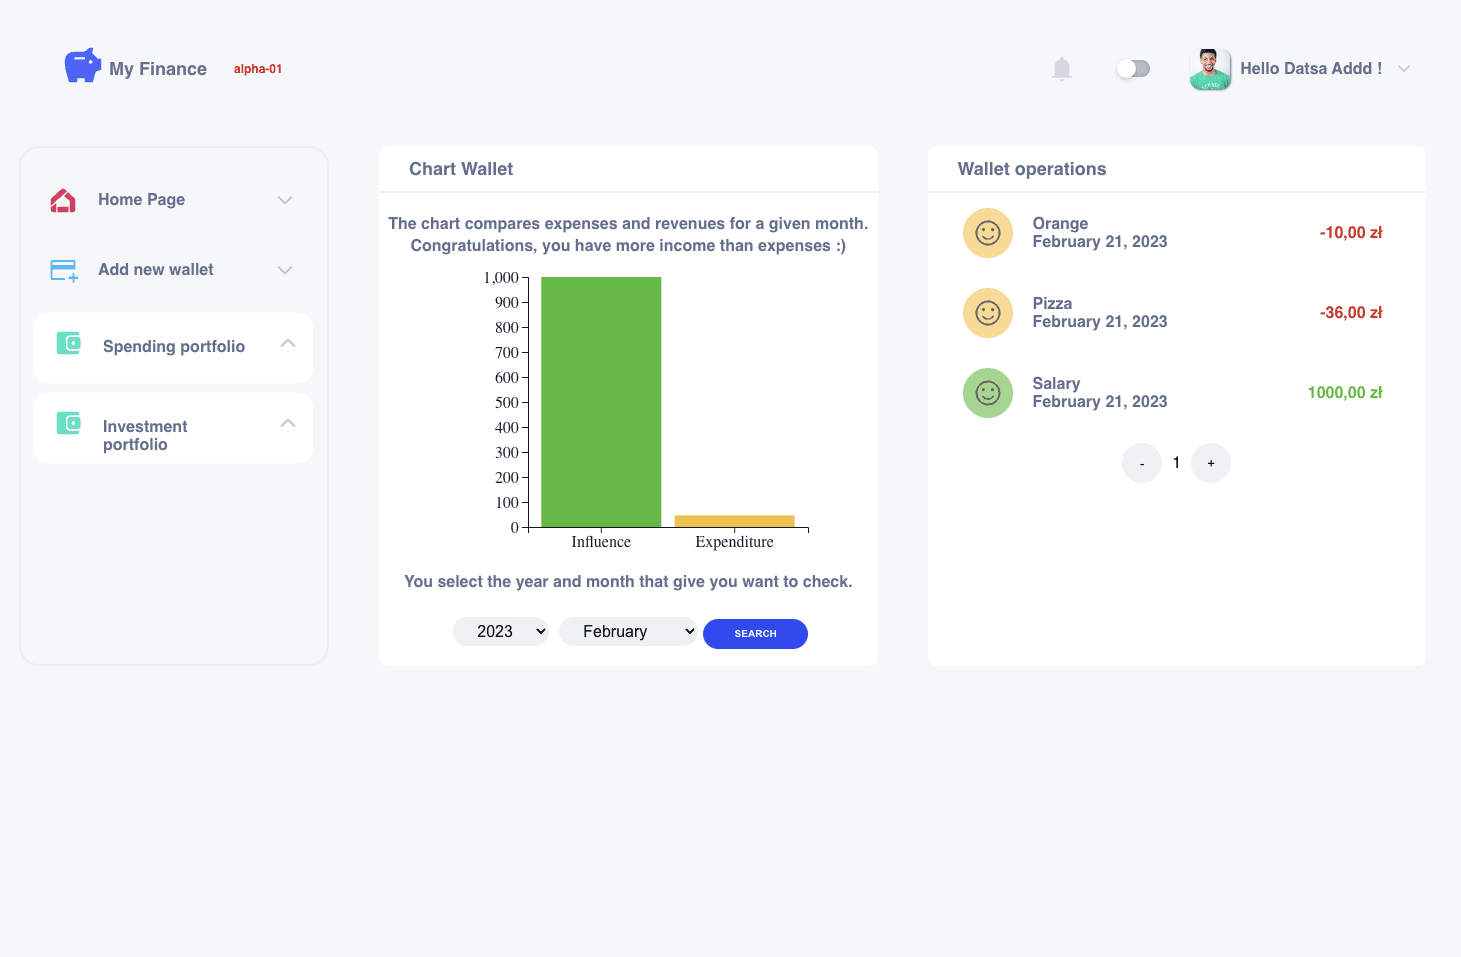The height and width of the screenshot is (957, 1461).
Task: Click the Orange transaction smiley icon
Action: (x=988, y=233)
